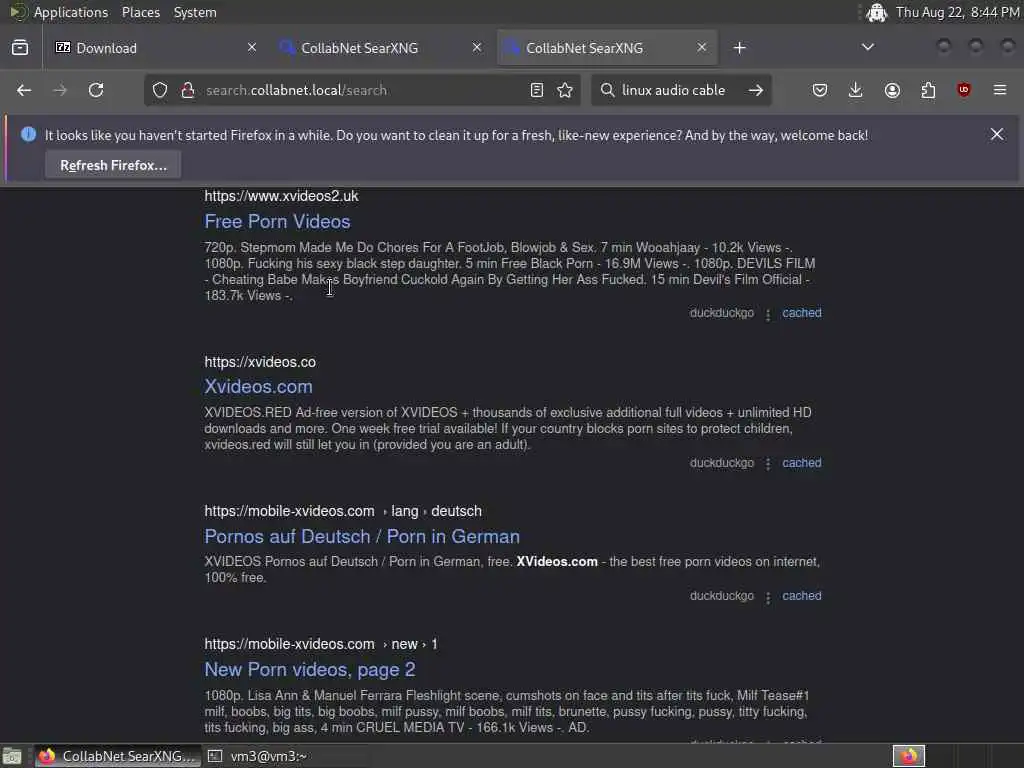Image resolution: width=1024 pixels, height=768 pixels.
Task: Open the Applications menu in top panel
Action: tap(71, 12)
